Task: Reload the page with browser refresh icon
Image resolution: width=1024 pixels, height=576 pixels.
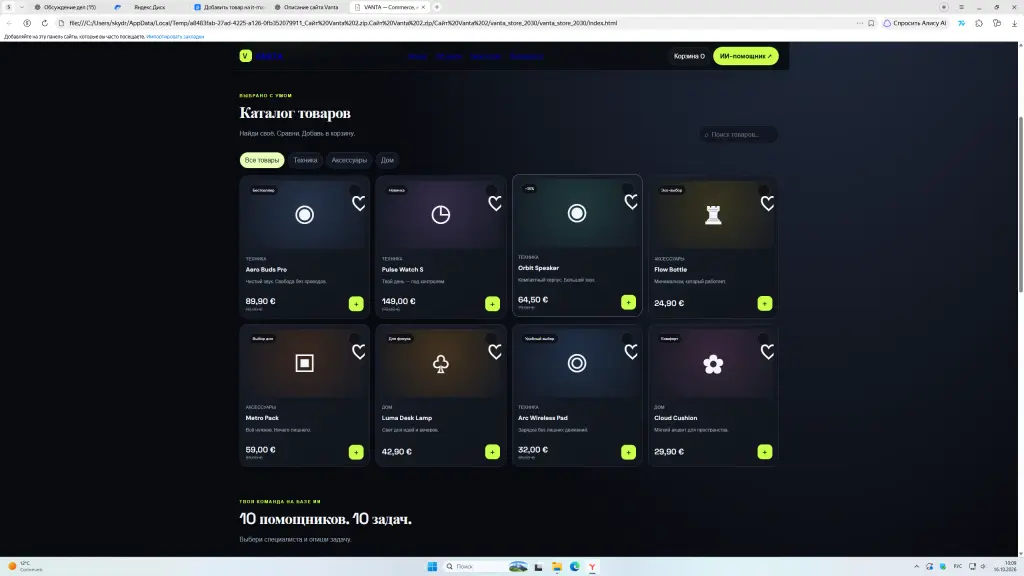Action: click(44, 23)
